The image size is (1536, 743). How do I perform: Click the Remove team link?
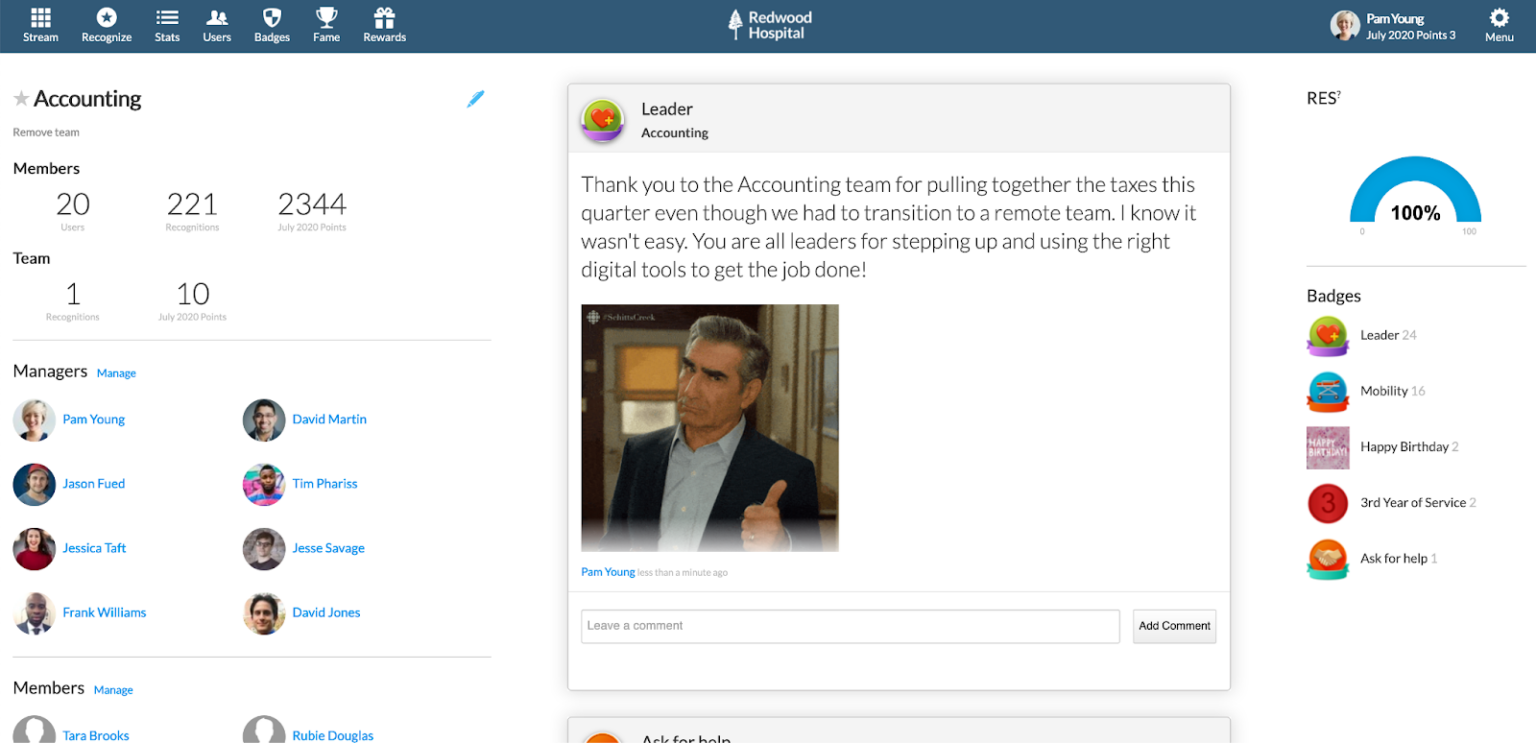point(45,131)
